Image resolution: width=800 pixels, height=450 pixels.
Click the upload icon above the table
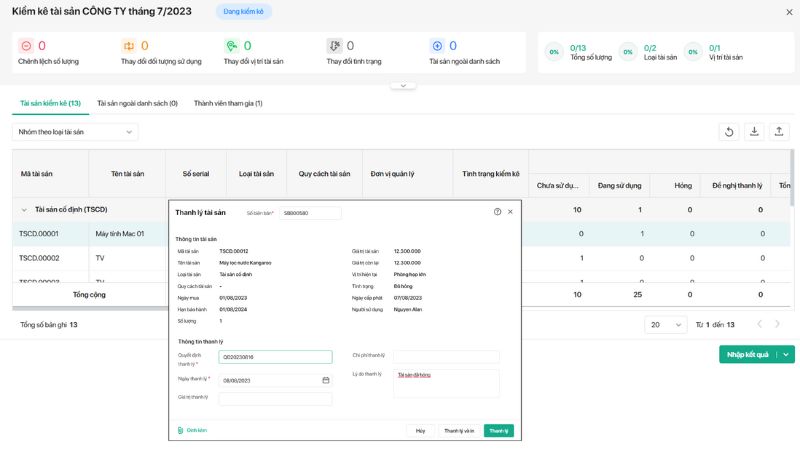[780, 132]
